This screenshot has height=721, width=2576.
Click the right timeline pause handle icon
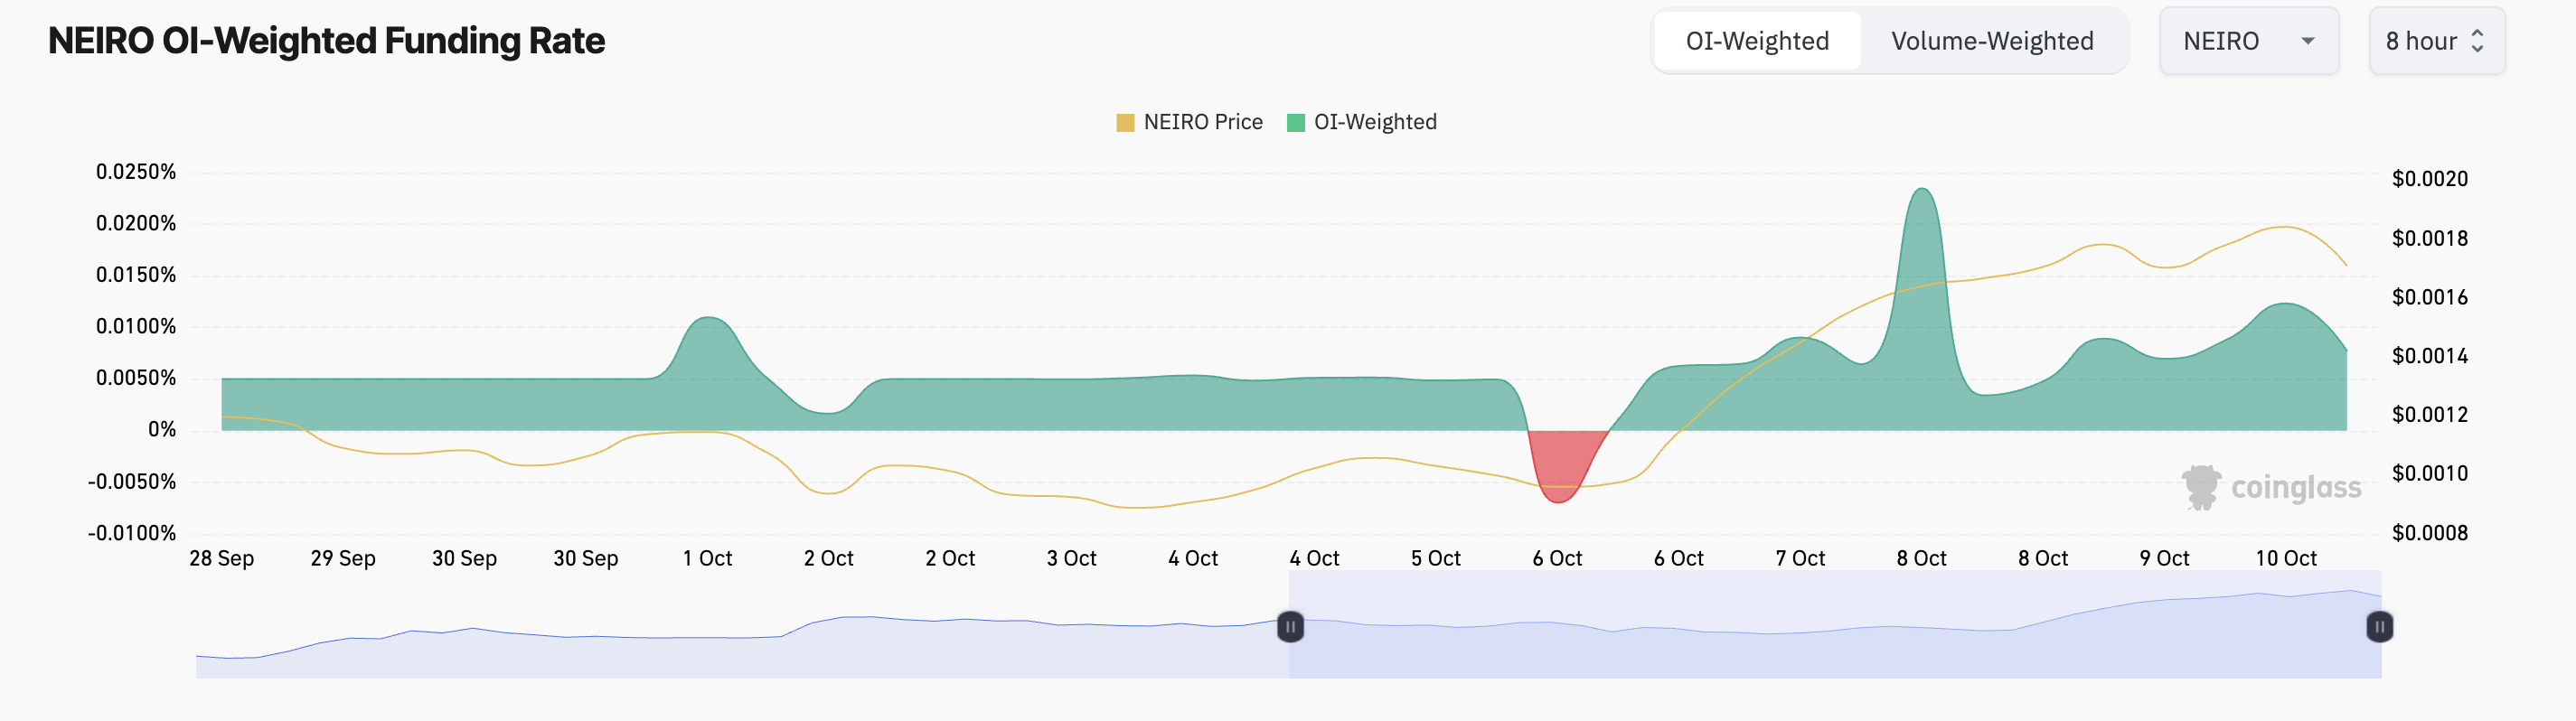[2379, 628]
